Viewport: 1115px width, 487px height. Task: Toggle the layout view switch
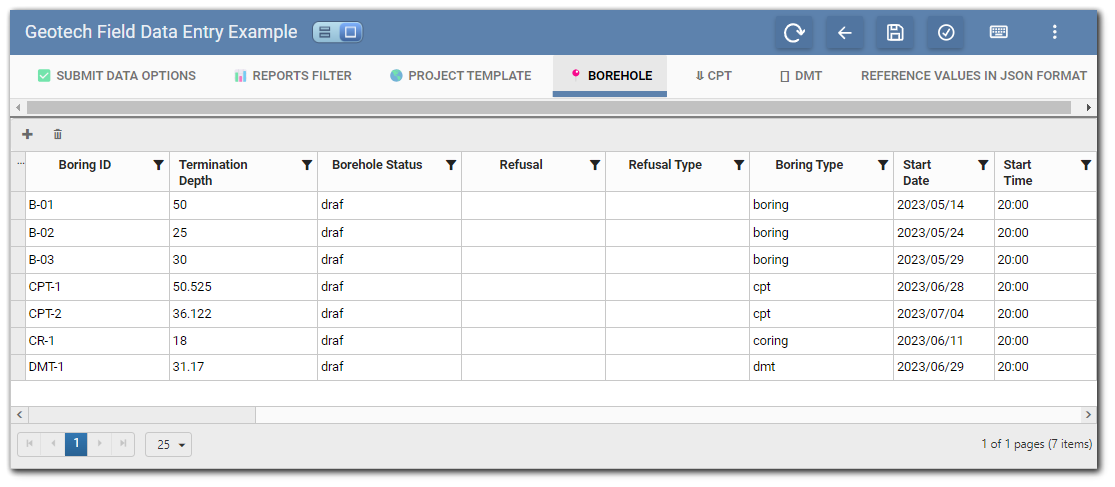337,32
